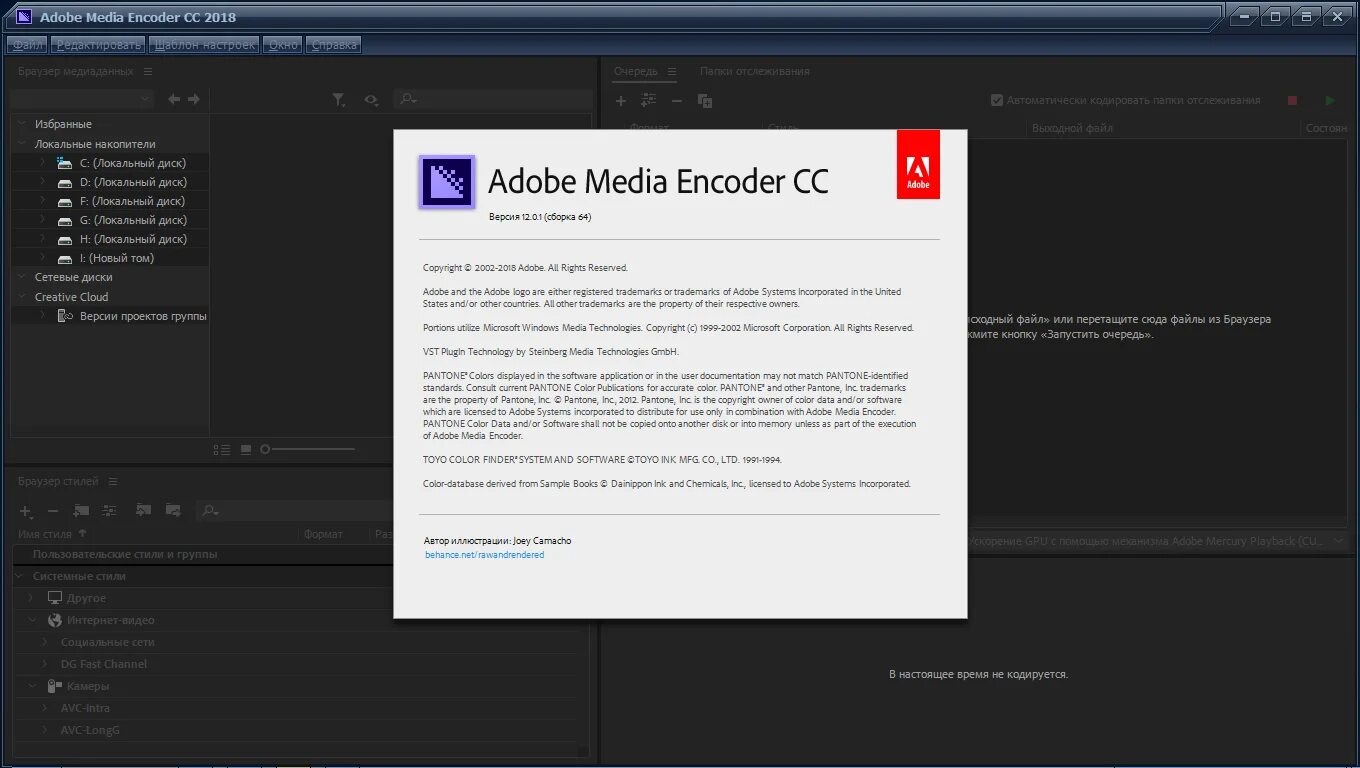Expand the F: (Локальный диск) drive
This screenshot has width=1360, height=768.
pos(43,201)
